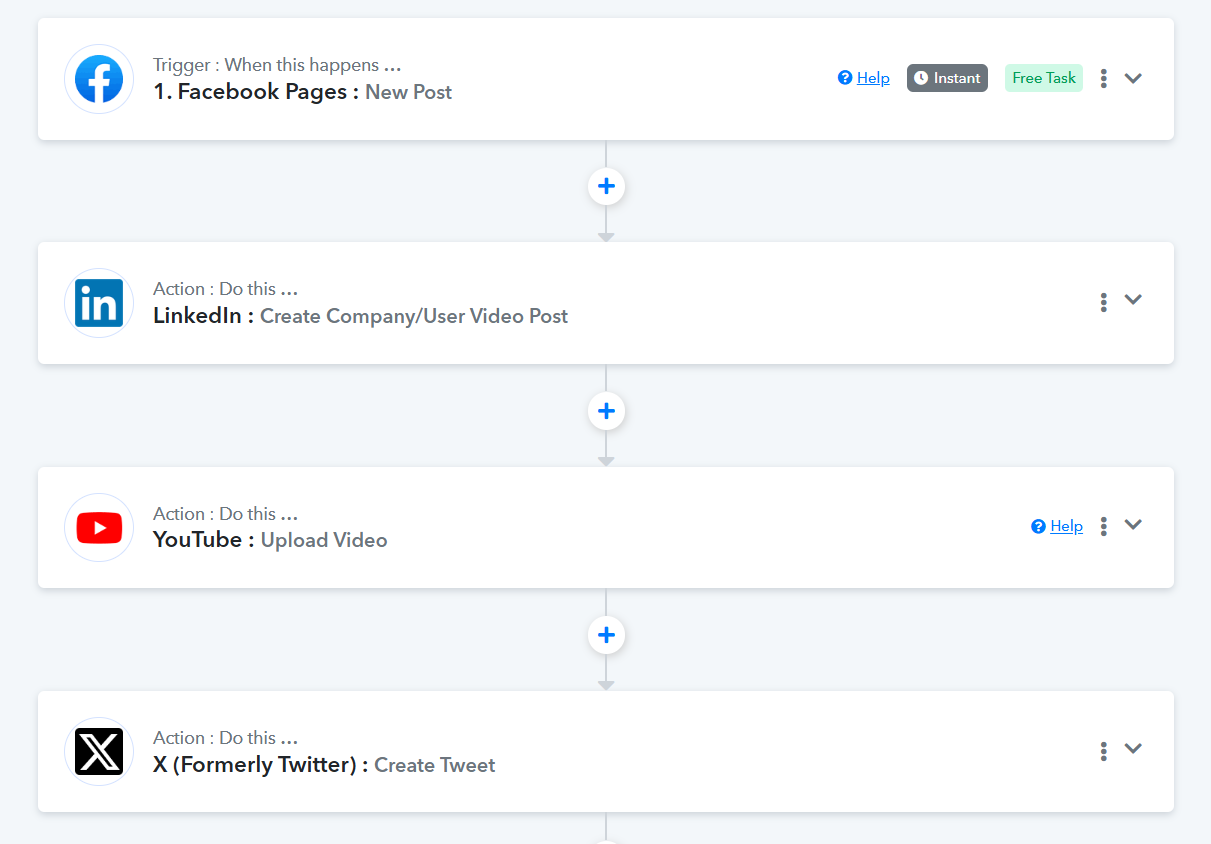
Task: Expand the Facebook Pages trigger step
Action: click(x=1133, y=78)
